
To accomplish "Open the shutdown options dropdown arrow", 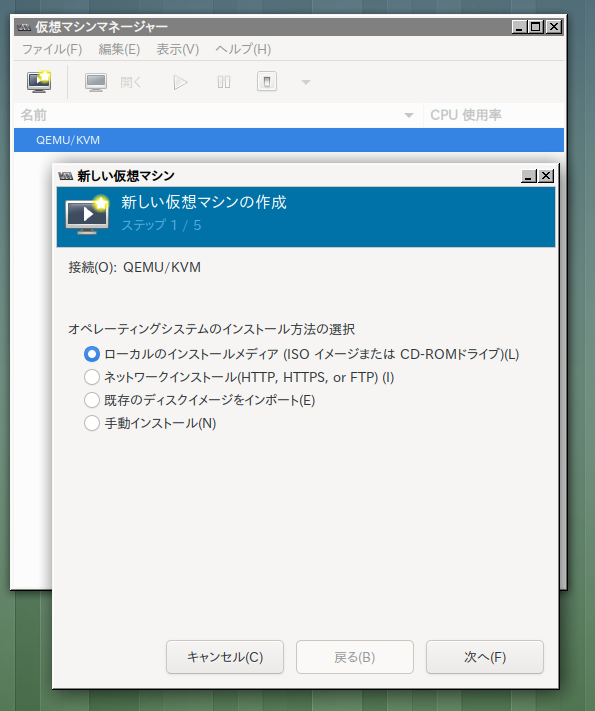I will coord(306,83).
